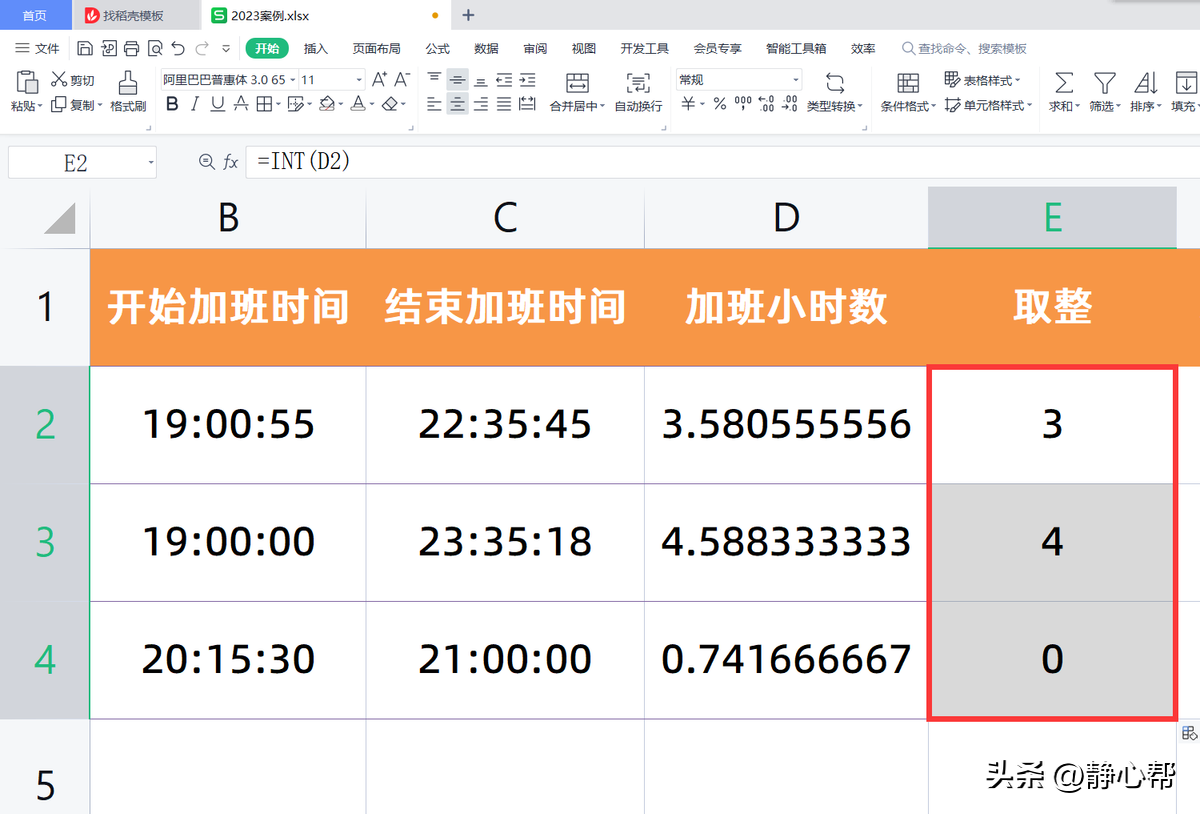Toggle vertical middle alignment

click(457, 80)
